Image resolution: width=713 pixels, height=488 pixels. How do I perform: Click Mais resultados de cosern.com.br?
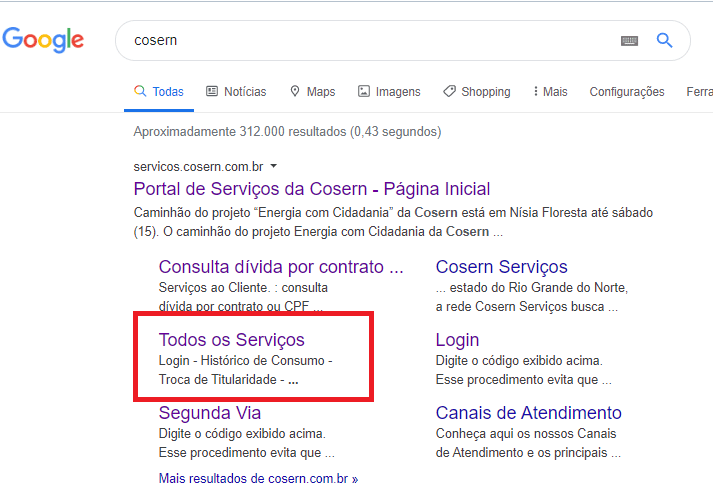pyautogui.click(x=258, y=478)
